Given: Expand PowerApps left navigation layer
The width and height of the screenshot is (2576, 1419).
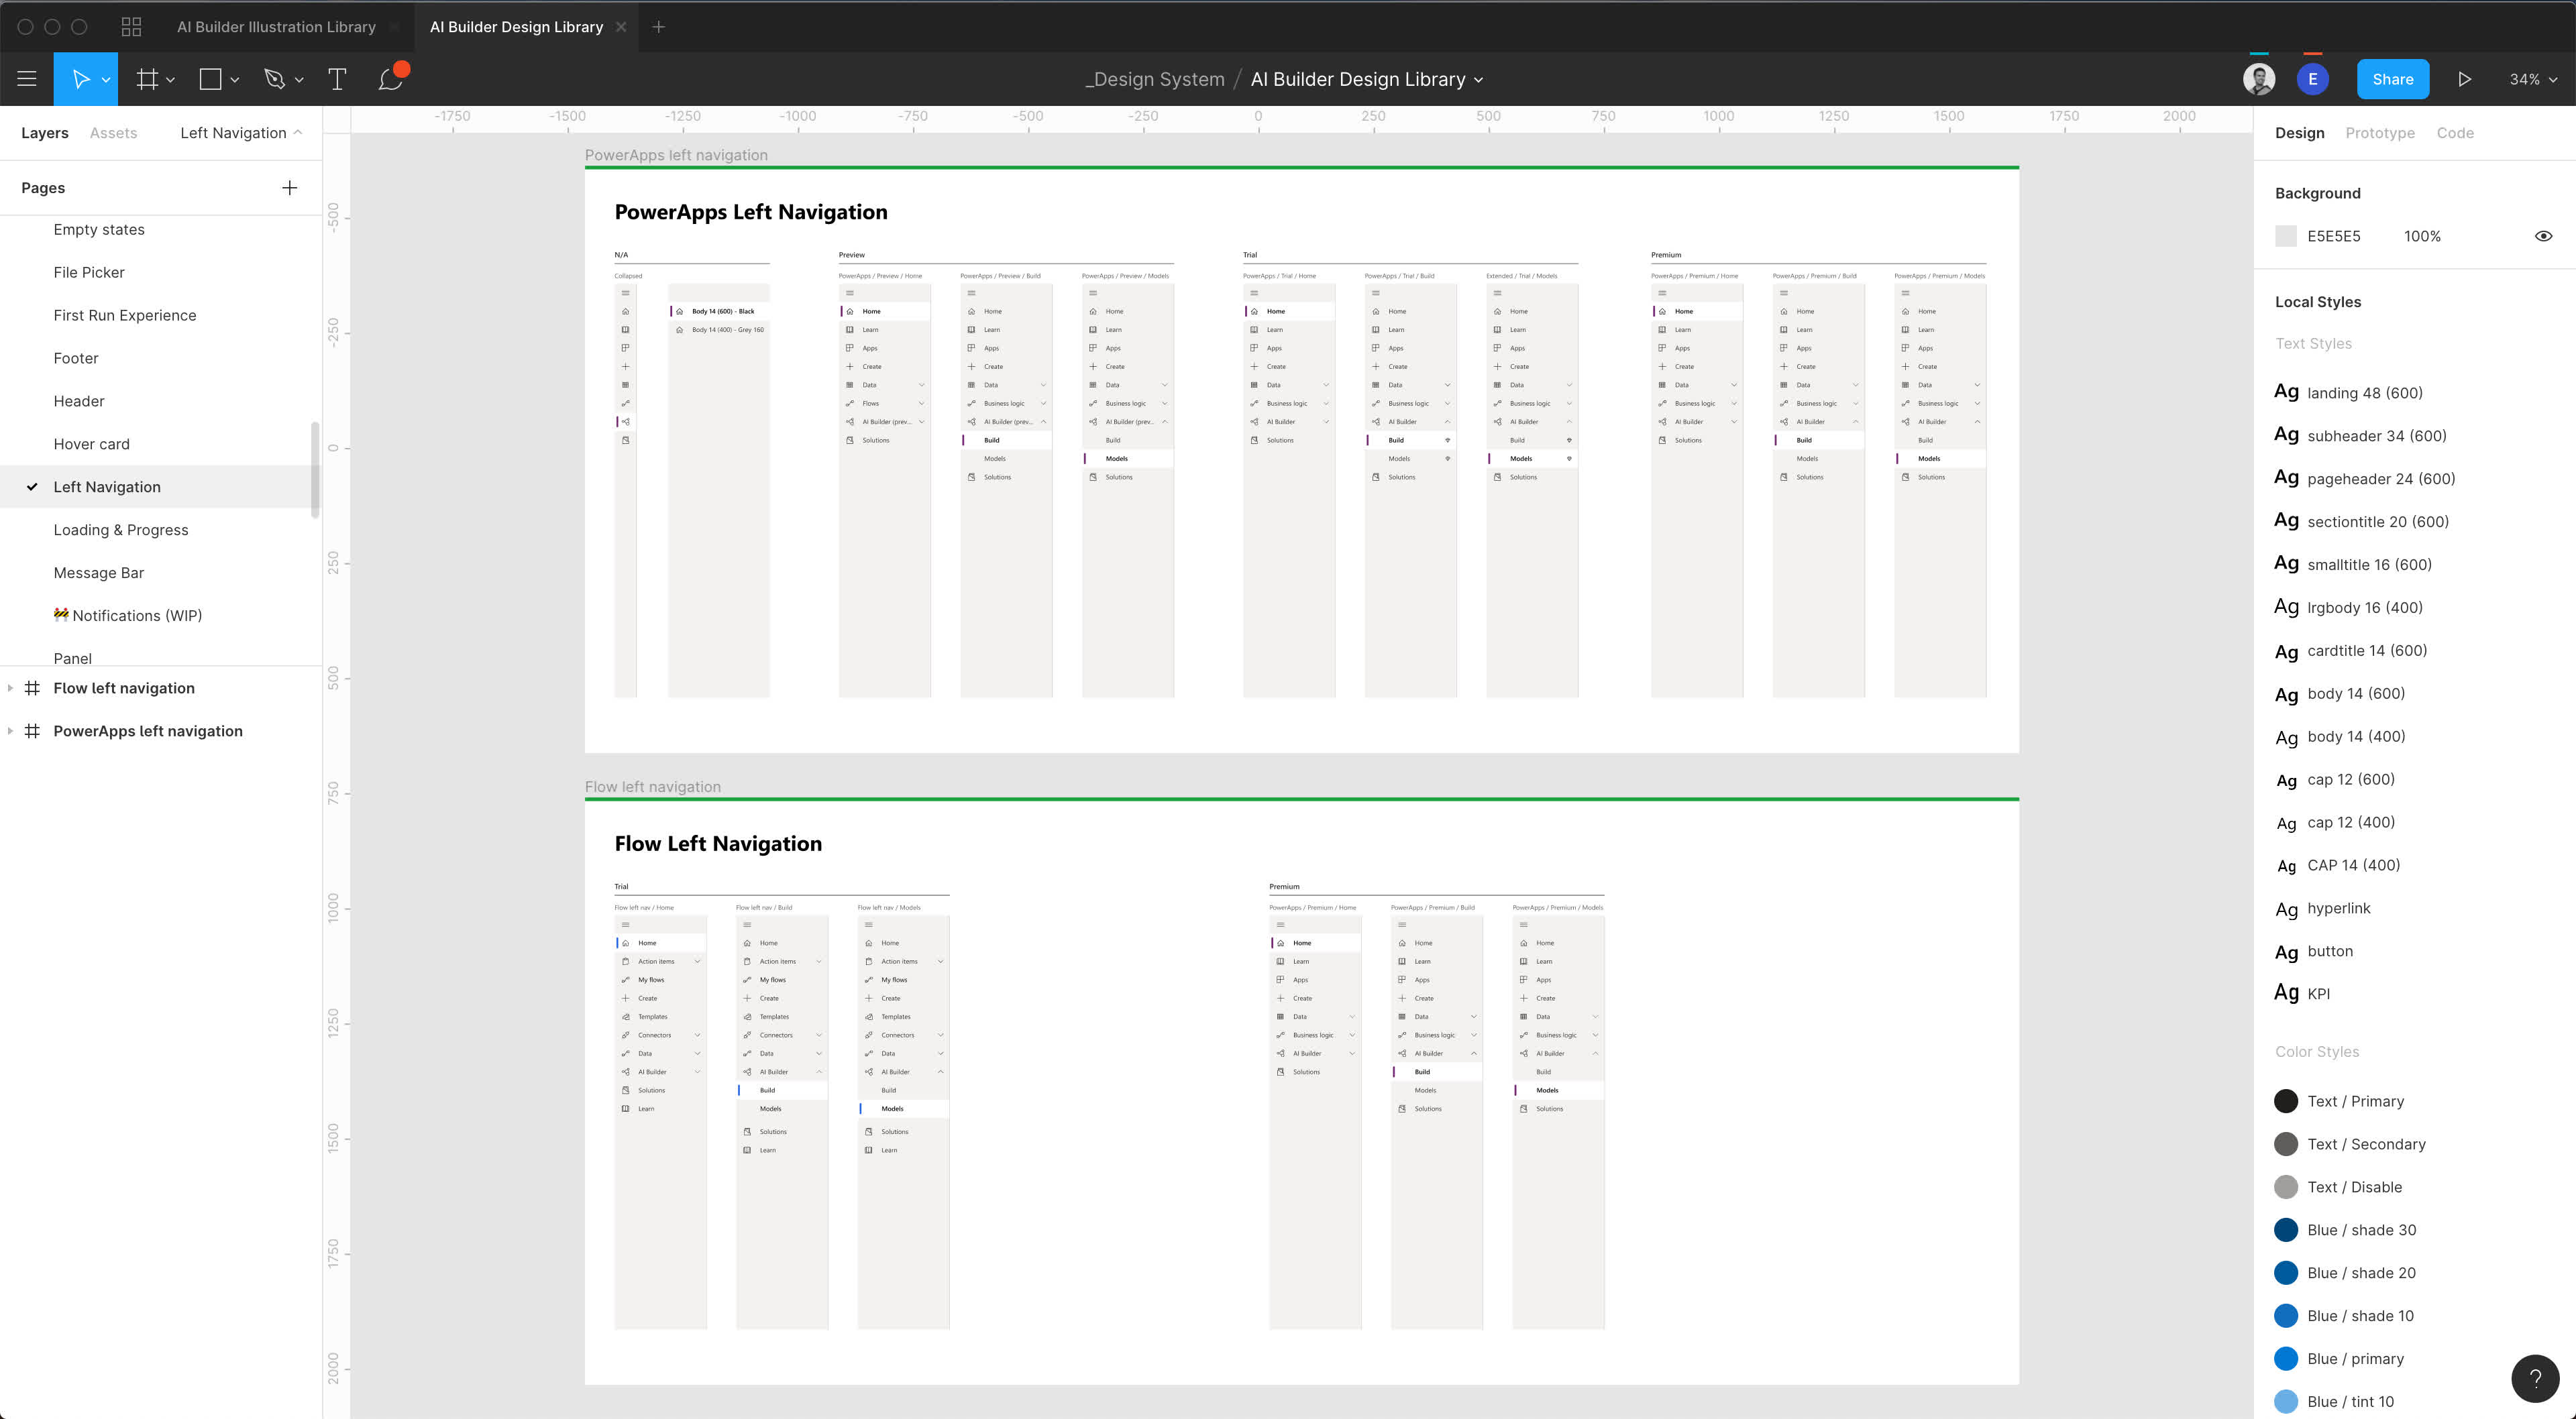Looking at the screenshot, I should tap(10, 731).
